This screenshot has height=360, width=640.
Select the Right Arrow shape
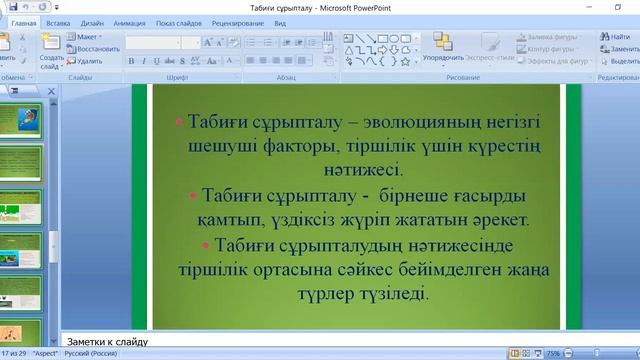382,50
